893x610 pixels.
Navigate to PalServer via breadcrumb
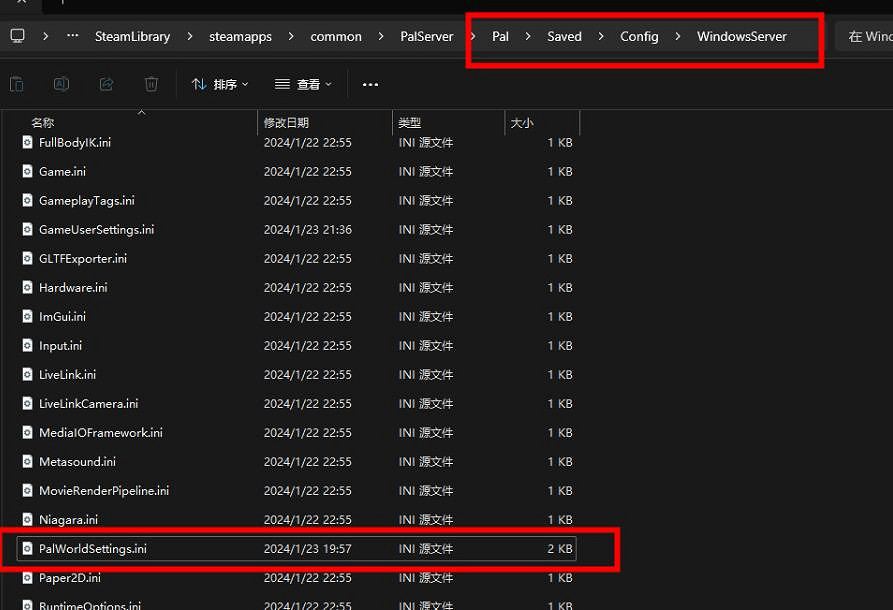click(x=426, y=36)
